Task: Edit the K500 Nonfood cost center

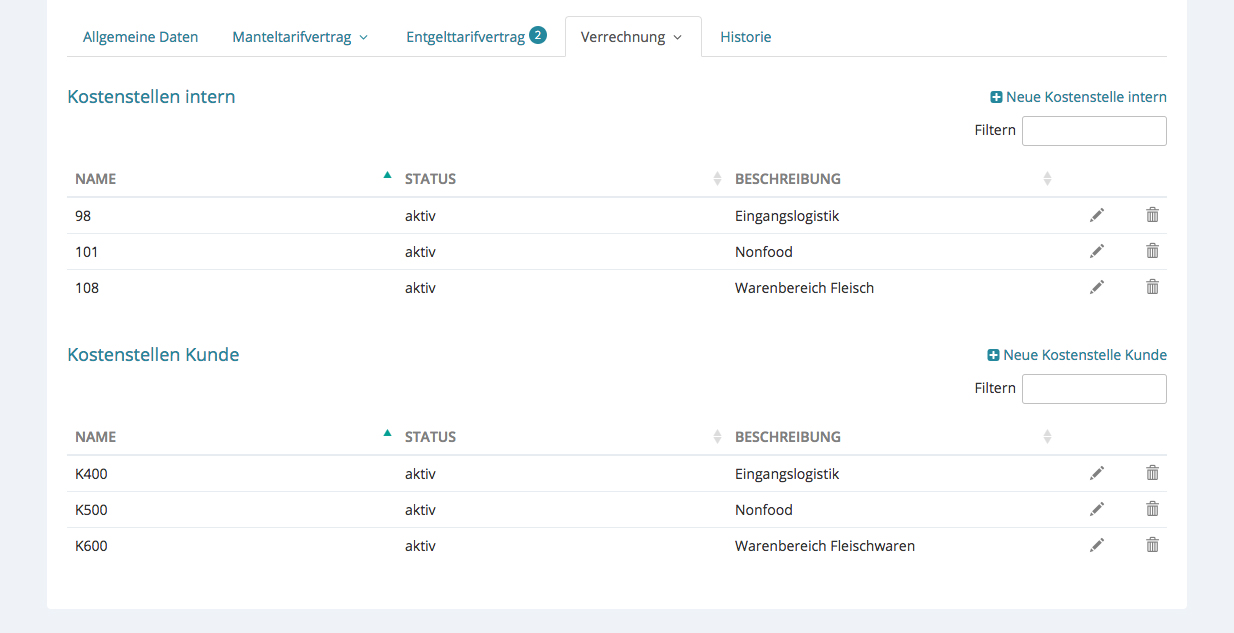Action: [x=1097, y=509]
